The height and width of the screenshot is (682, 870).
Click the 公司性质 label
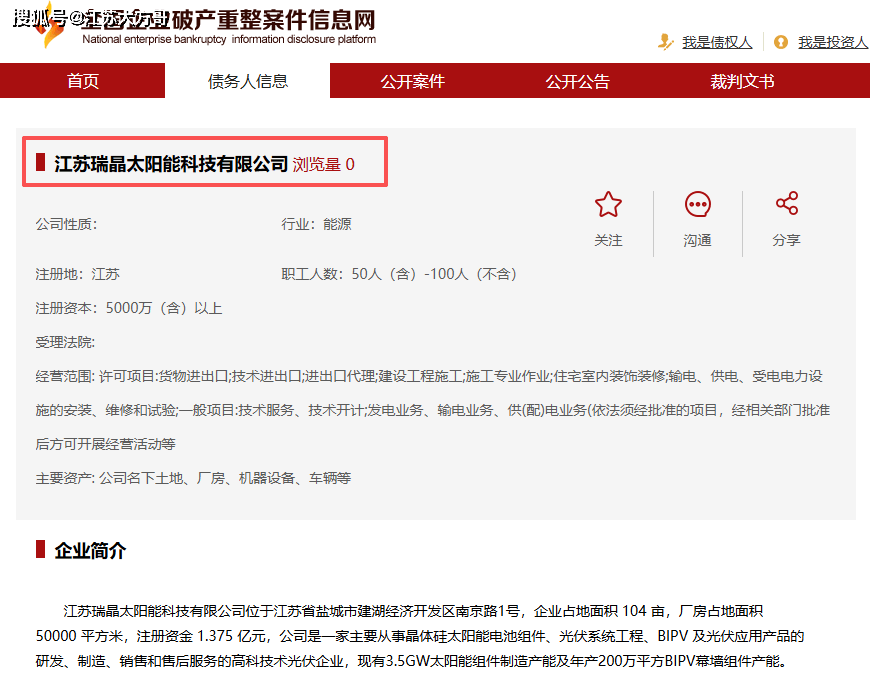pyautogui.click(x=66, y=224)
